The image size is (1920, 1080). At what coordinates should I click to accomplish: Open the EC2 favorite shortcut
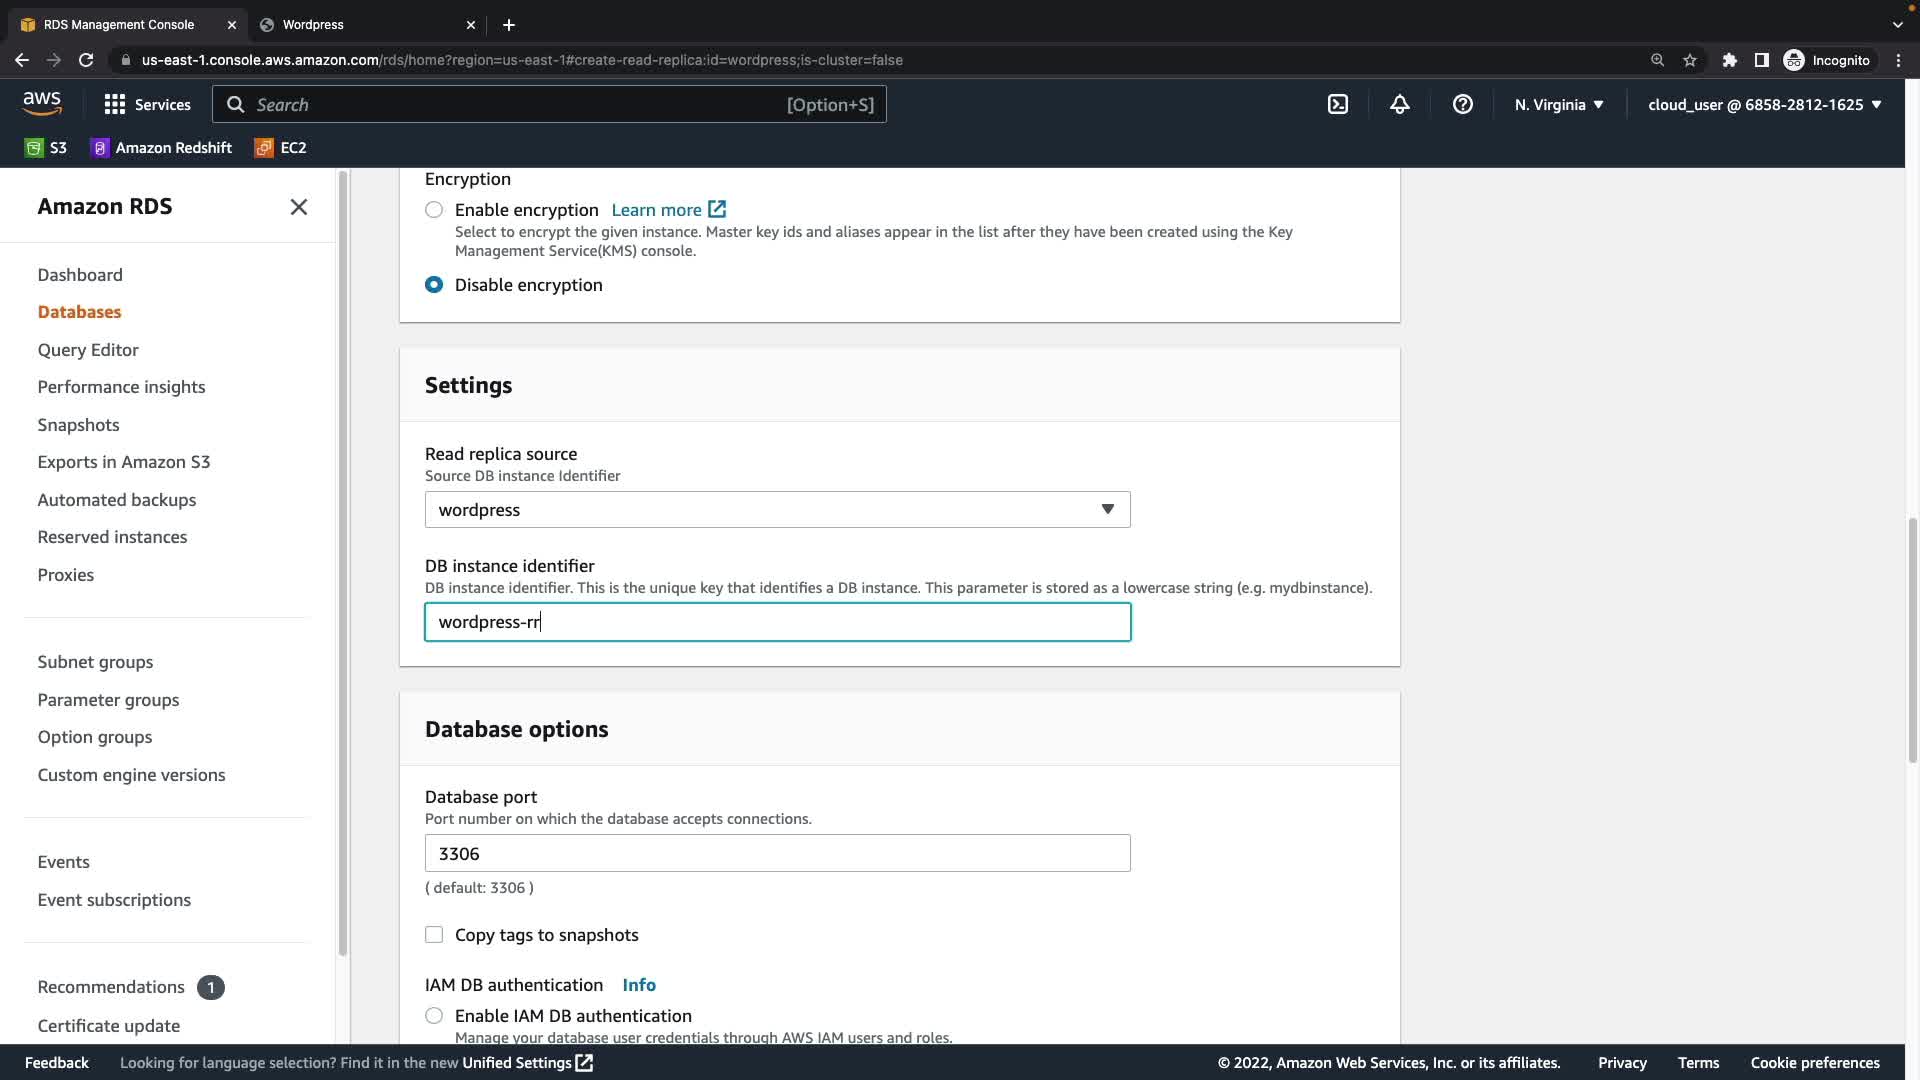(x=281, y=148)
